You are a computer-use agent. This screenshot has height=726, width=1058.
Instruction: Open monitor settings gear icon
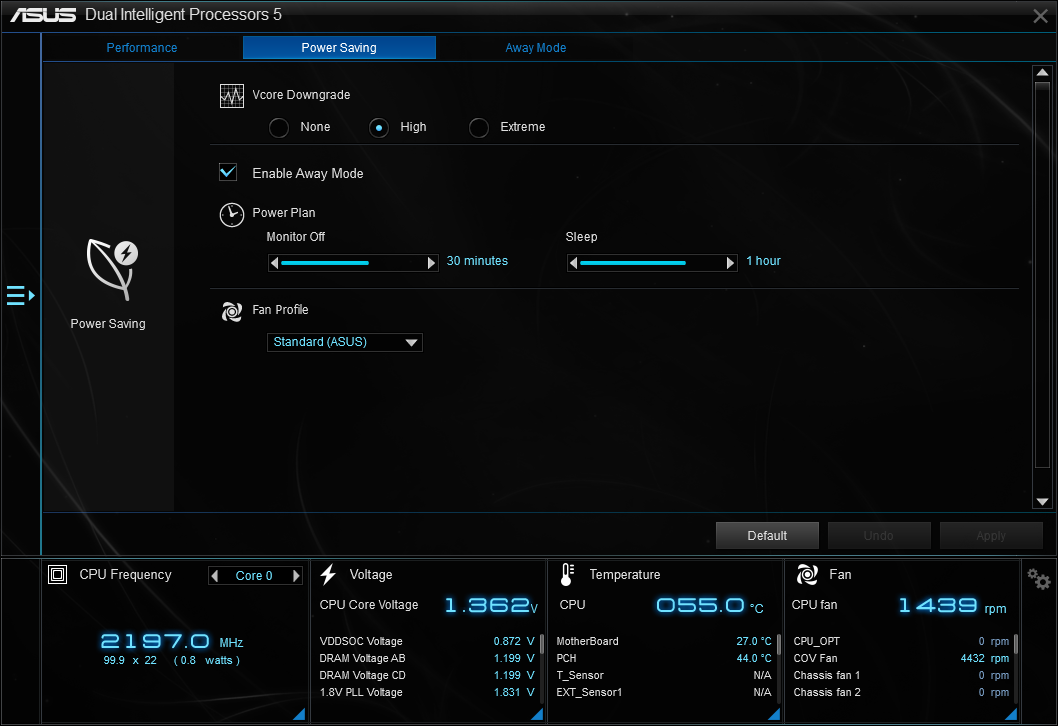click(1038, 578)
